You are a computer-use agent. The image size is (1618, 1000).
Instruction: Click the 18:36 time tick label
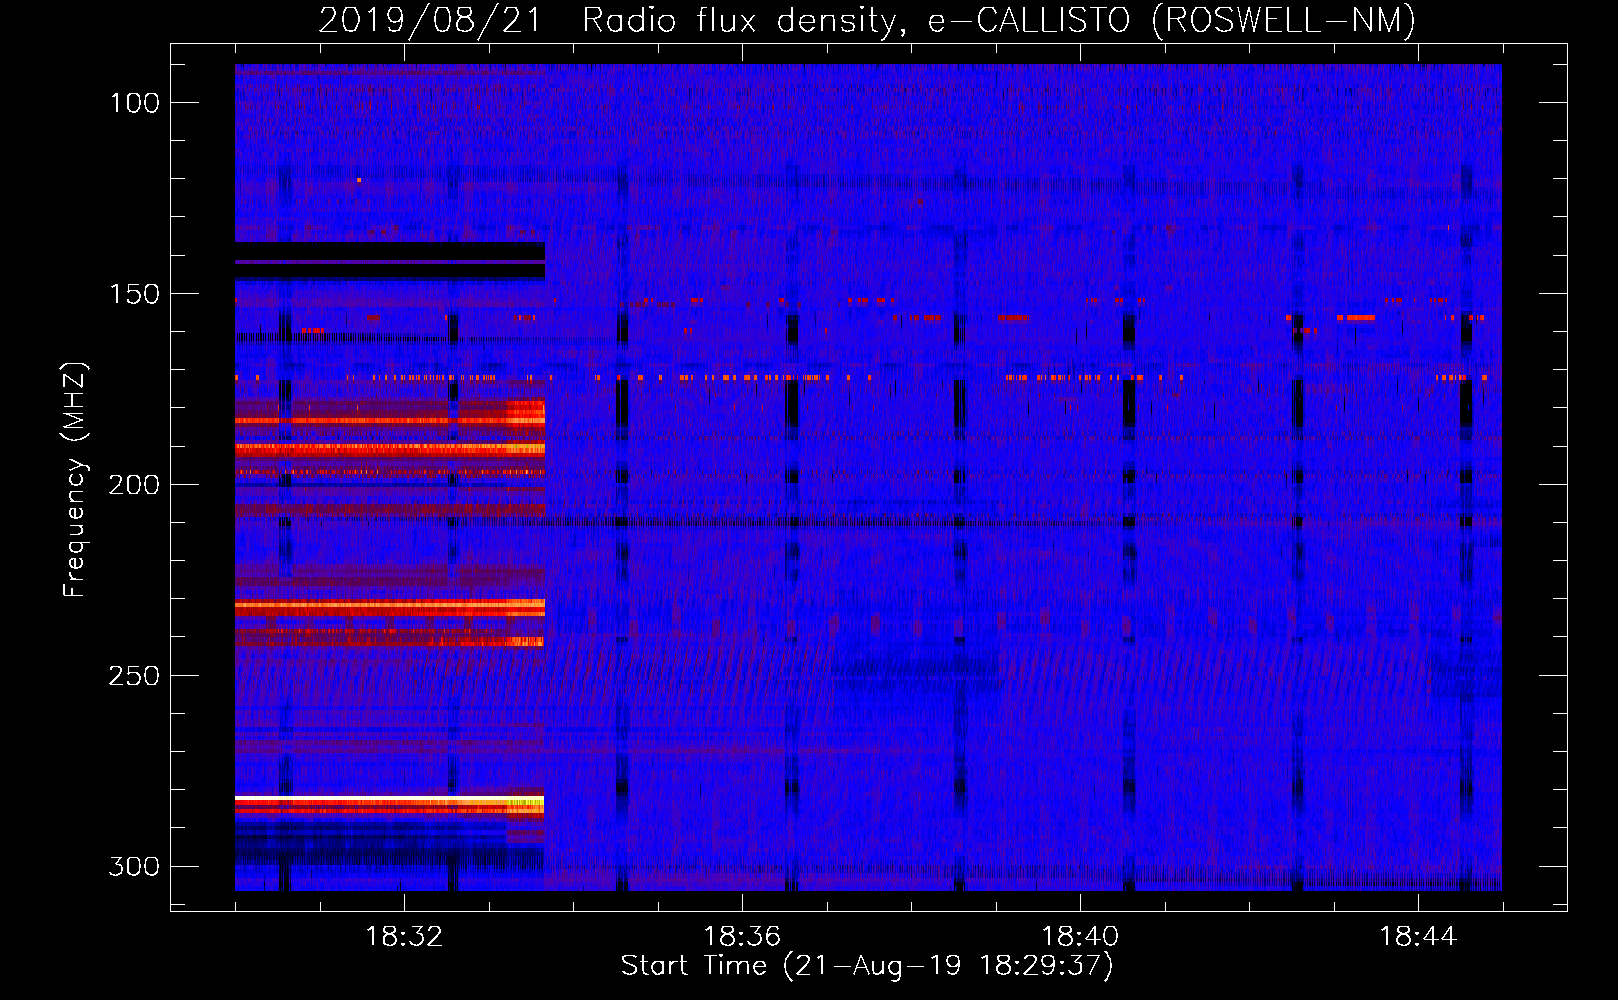pos(742,937)
